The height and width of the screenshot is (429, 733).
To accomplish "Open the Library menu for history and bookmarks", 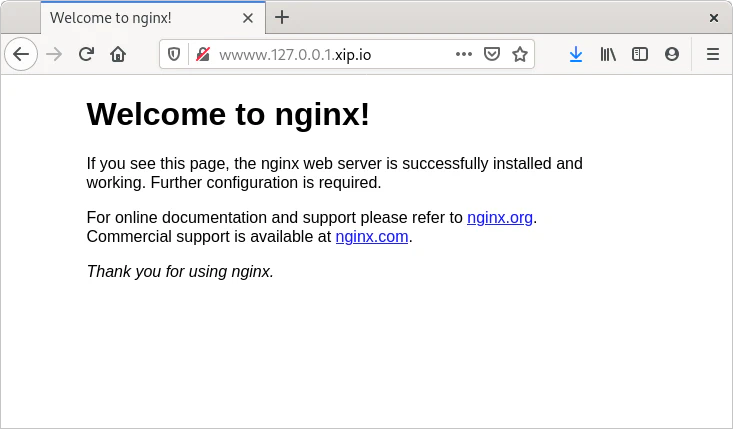I will click(608, 55).
